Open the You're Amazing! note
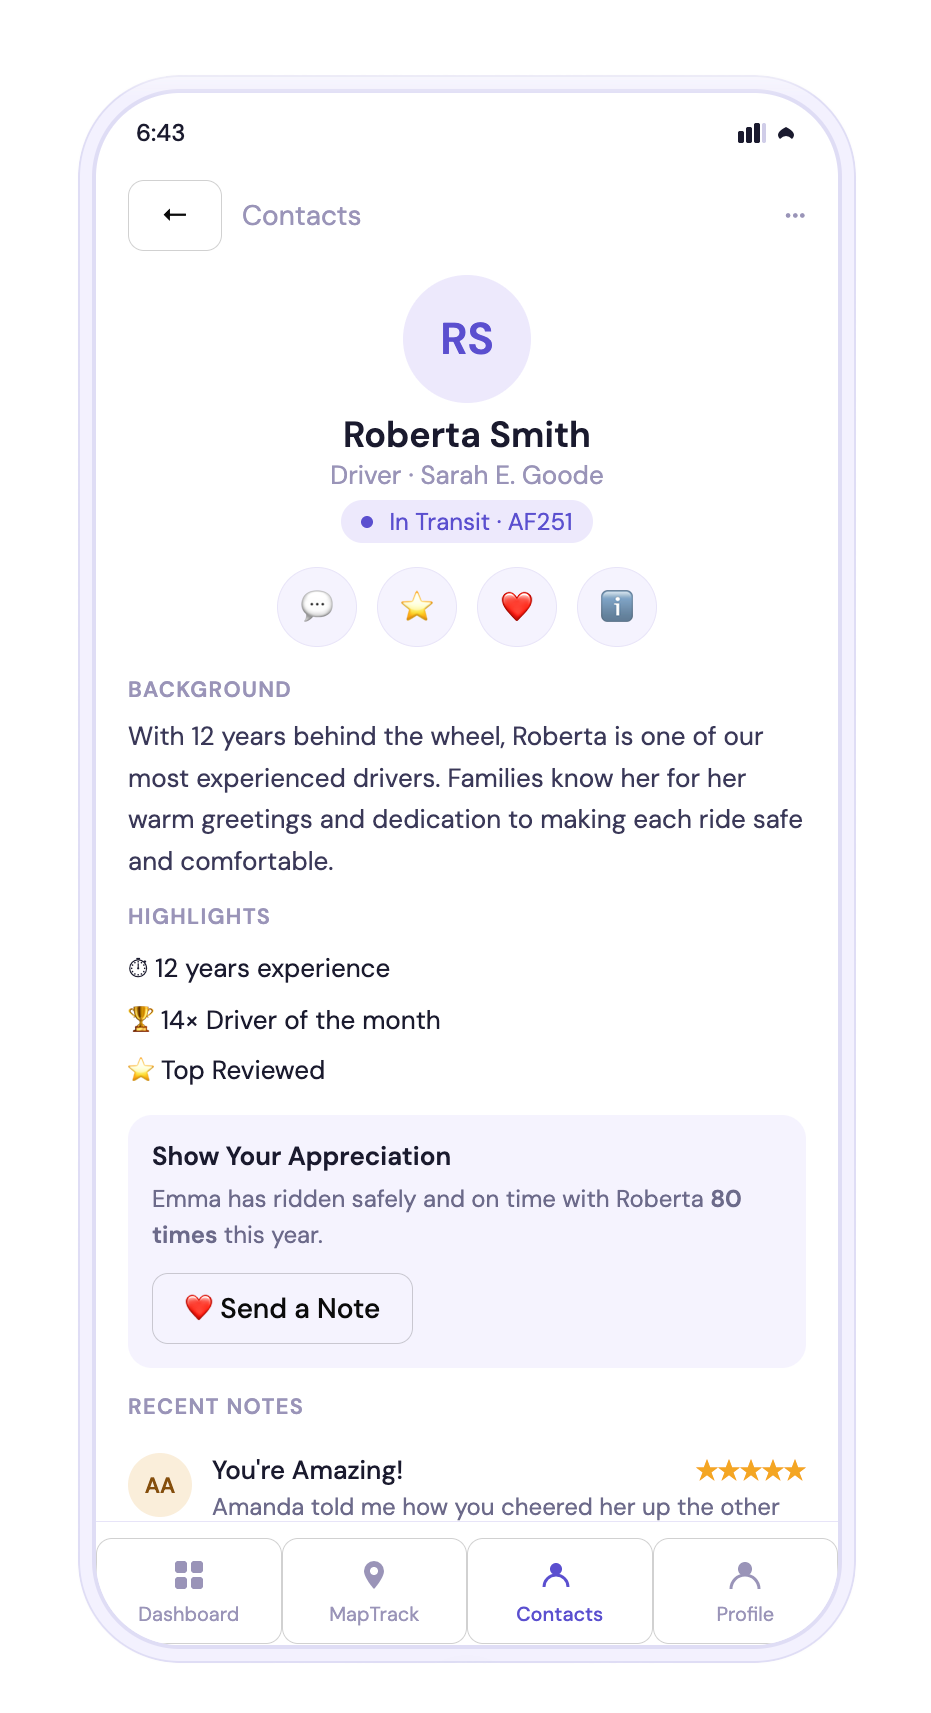This screenshot has height=1713, width=931. point(308,1470)
